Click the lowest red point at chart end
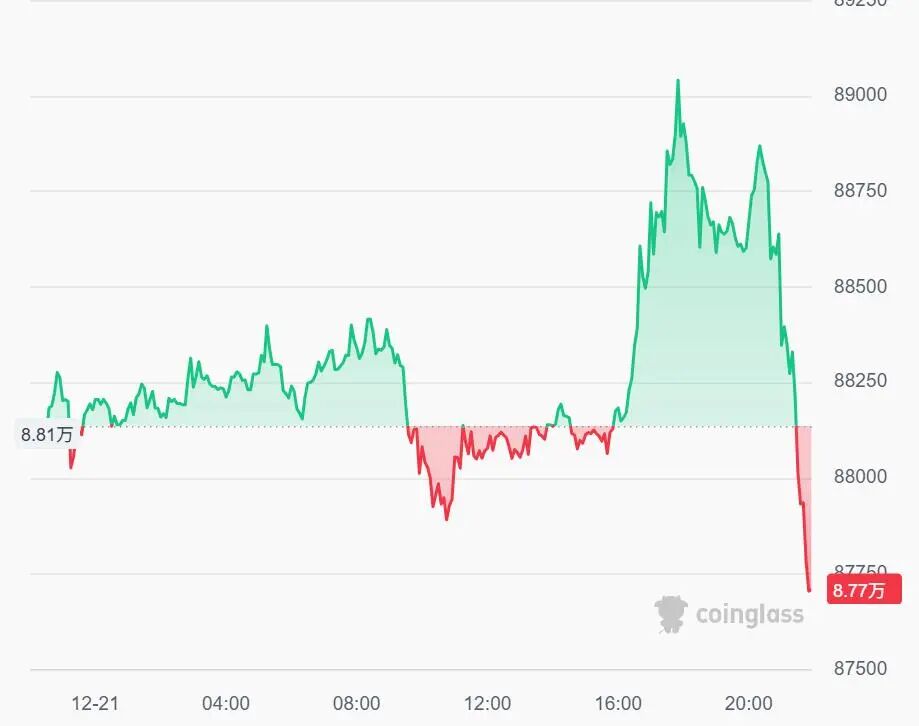The height and width of the screenshot is (726, 919). pyautogui.click(x=809, y=590)
